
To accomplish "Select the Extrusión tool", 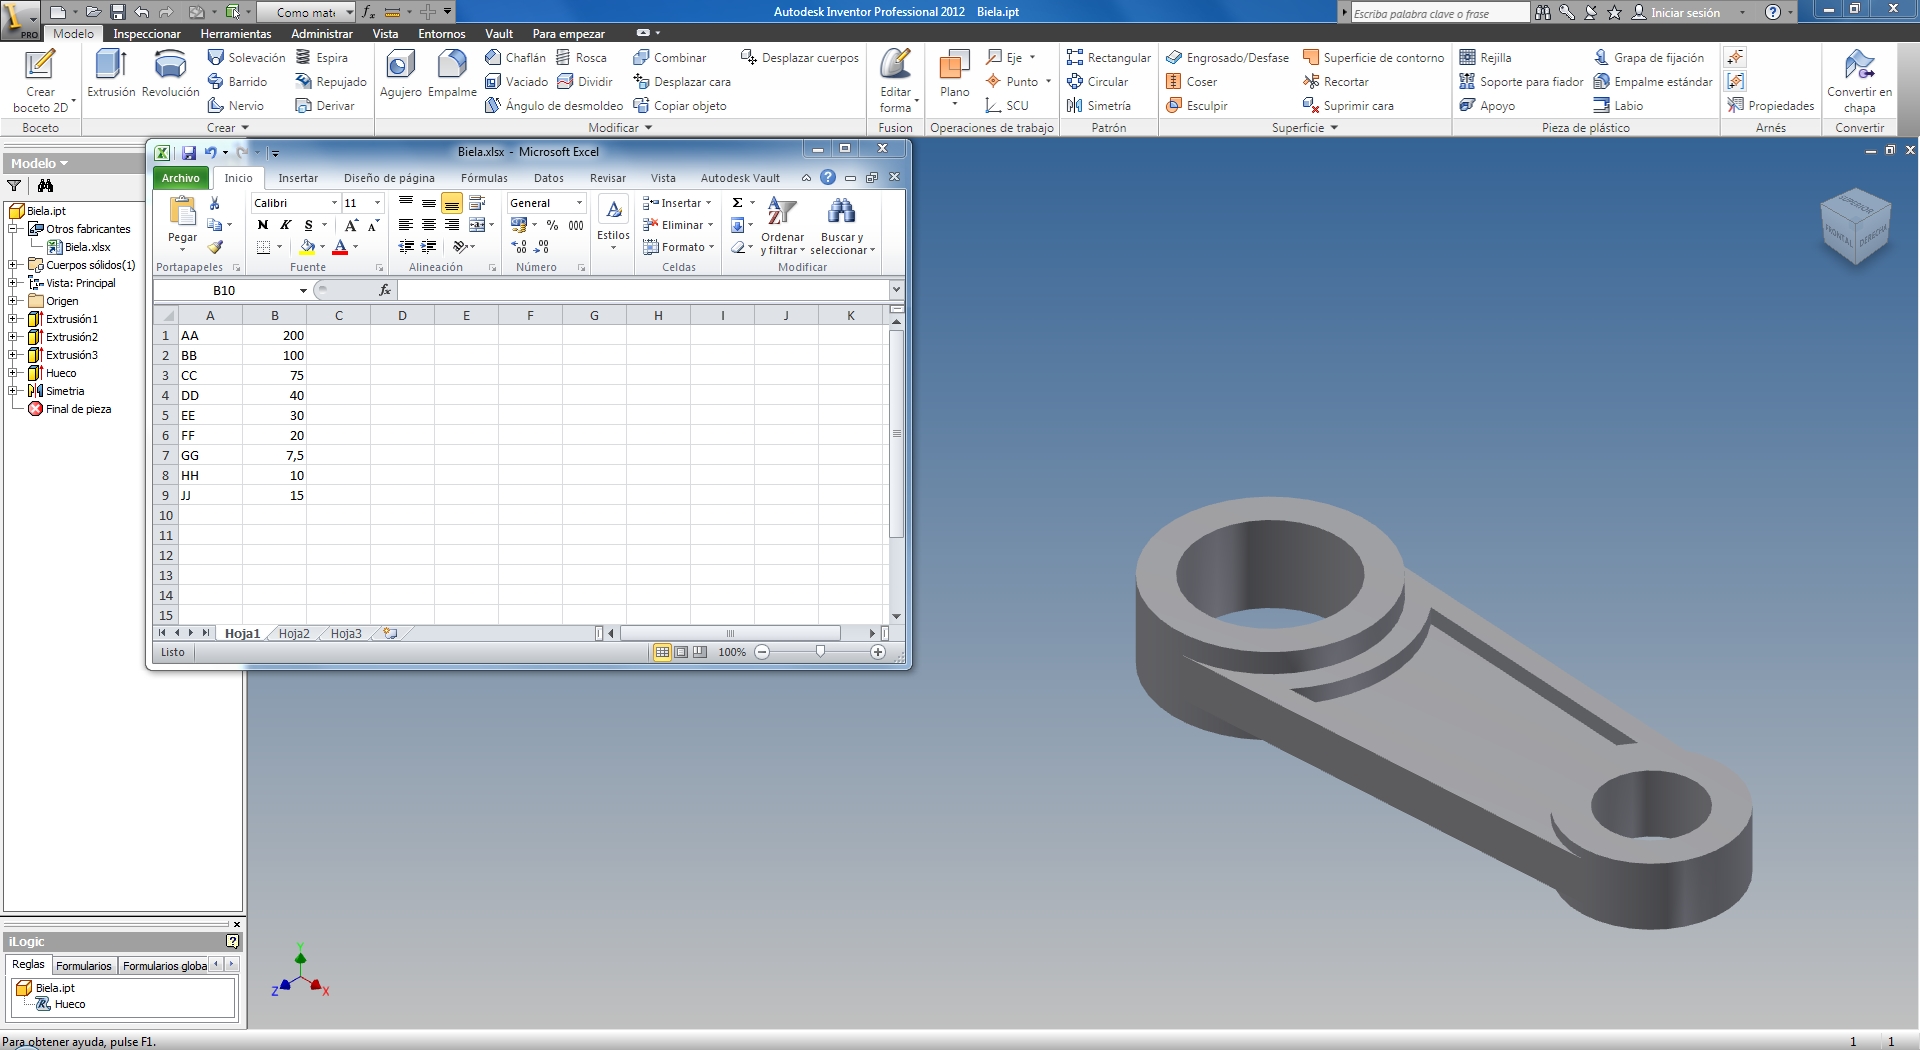I will pos(110,73).
